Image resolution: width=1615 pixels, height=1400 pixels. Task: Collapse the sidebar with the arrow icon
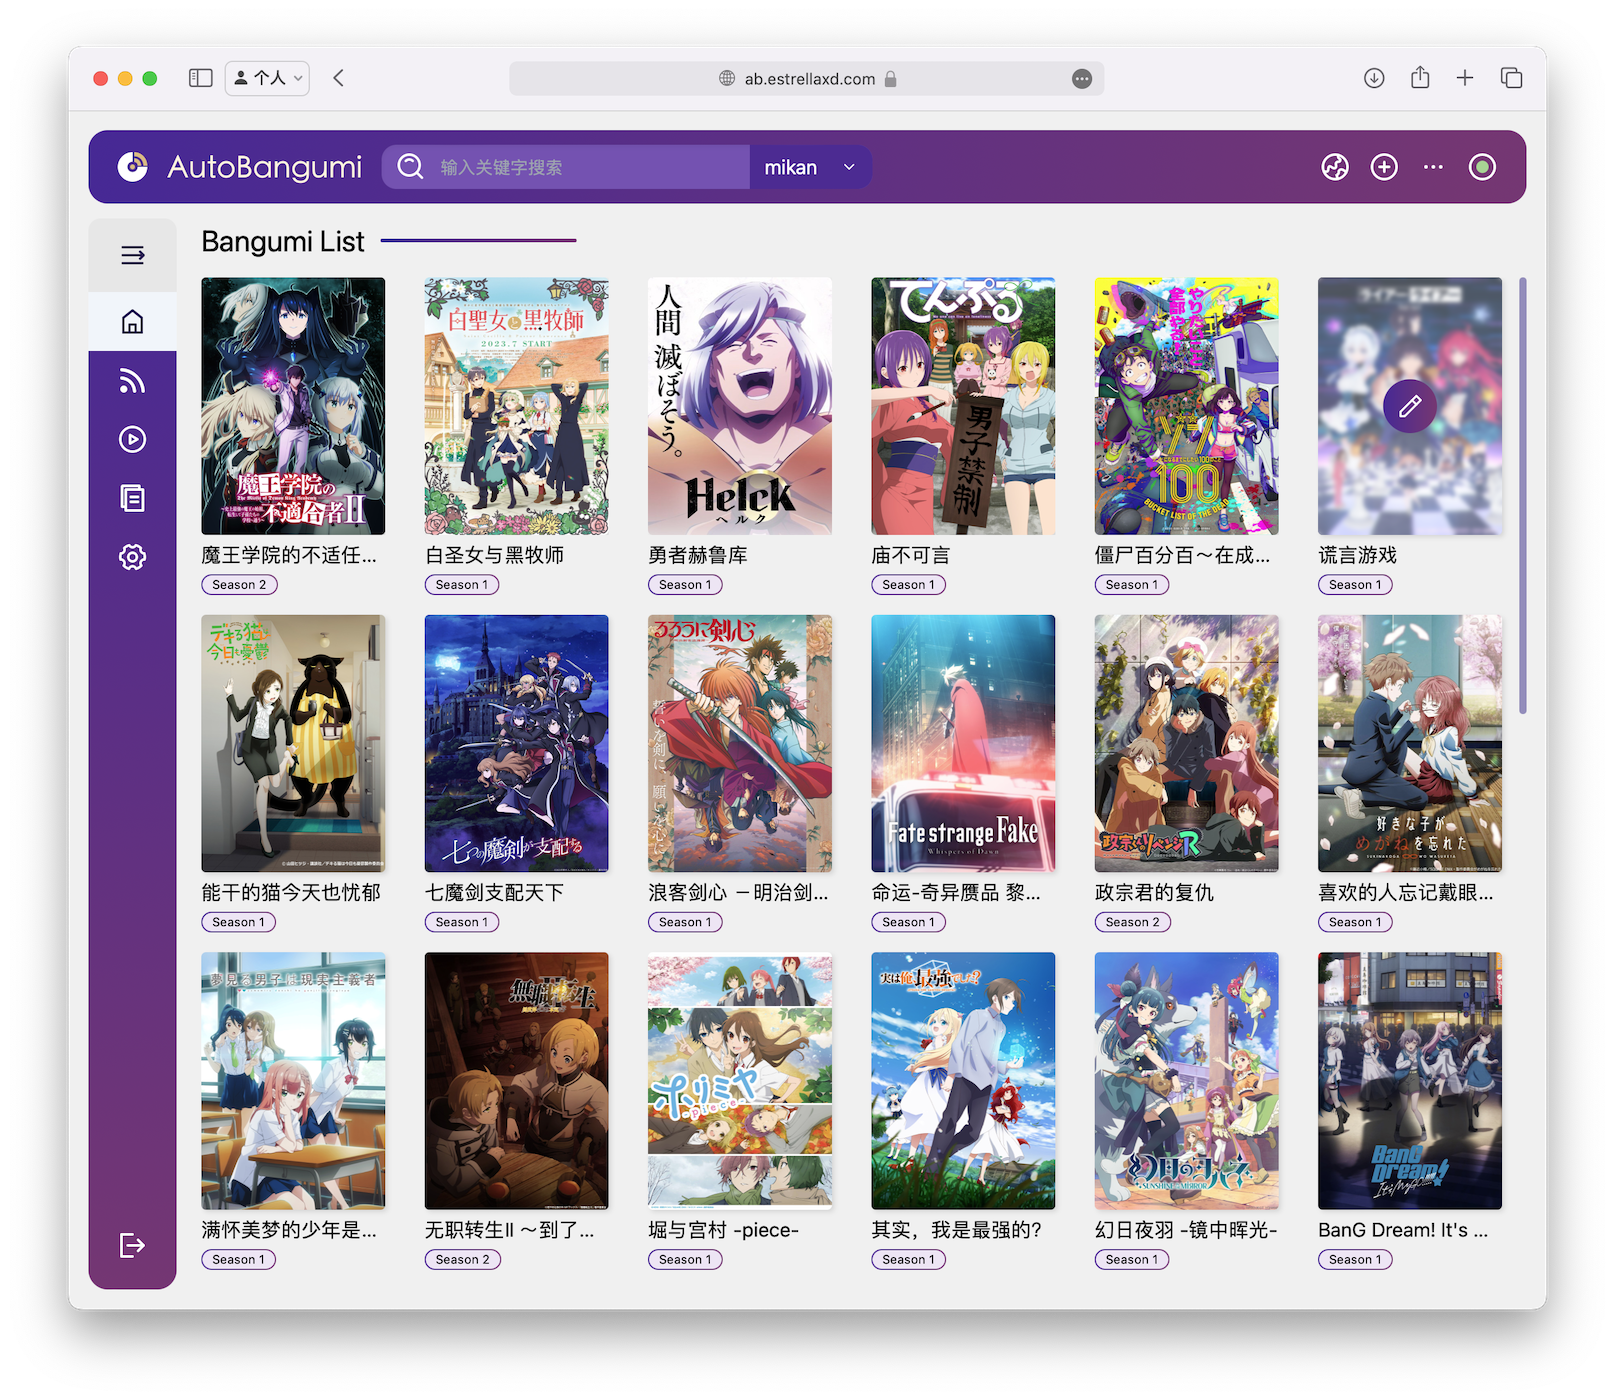click(132, 255)
